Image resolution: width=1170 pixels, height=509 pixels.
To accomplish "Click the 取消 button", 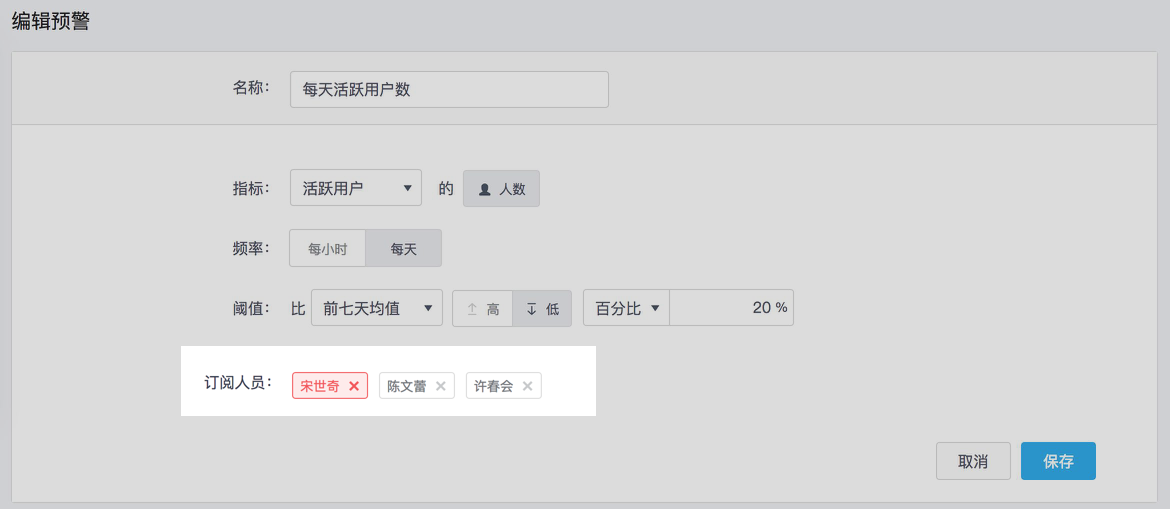I will pyautogui.click(x=973, y=461).
